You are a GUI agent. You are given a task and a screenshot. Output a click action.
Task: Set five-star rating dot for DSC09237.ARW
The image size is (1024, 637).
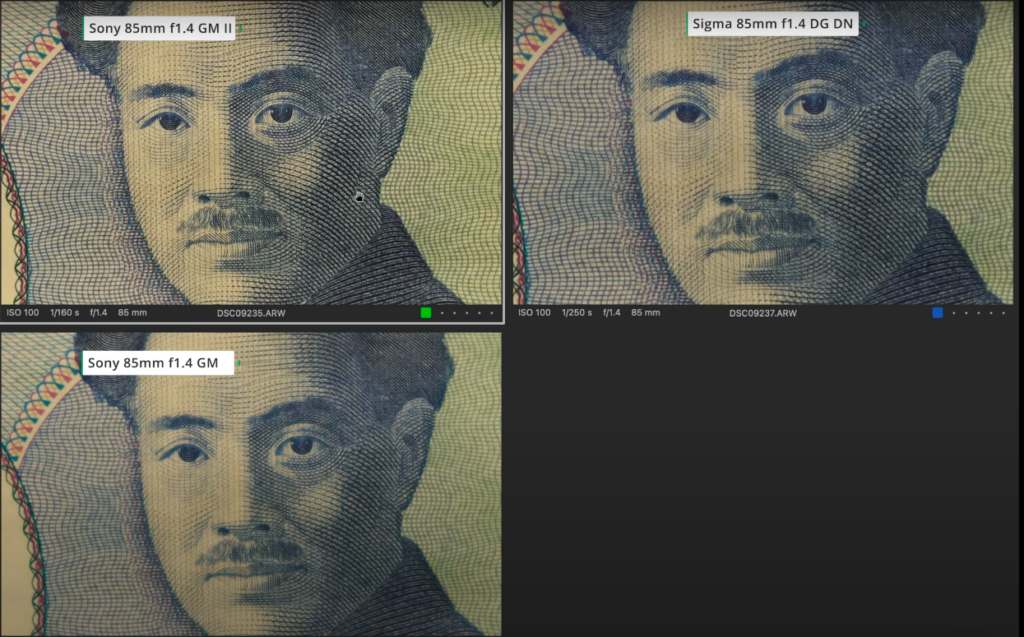[1004, 313]
